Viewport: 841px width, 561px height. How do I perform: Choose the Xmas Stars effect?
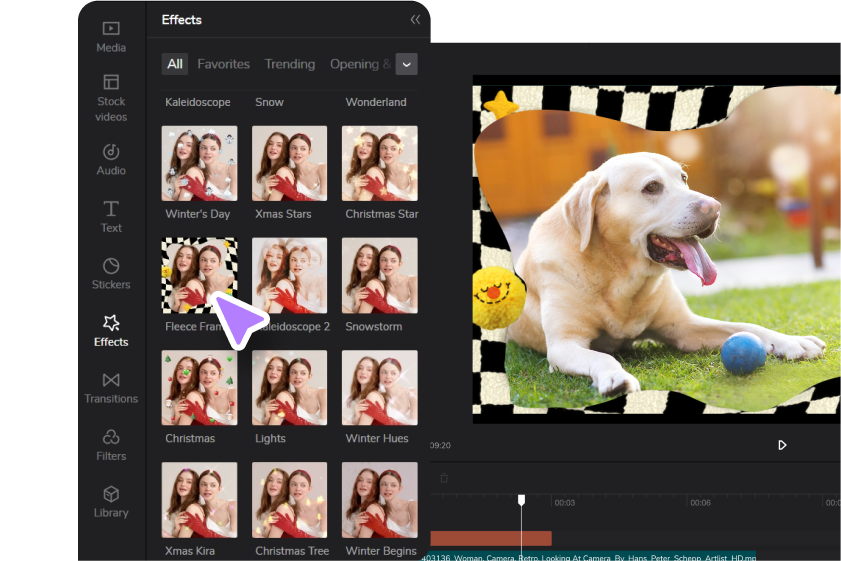pyautogui.click(x=289, y=163)
